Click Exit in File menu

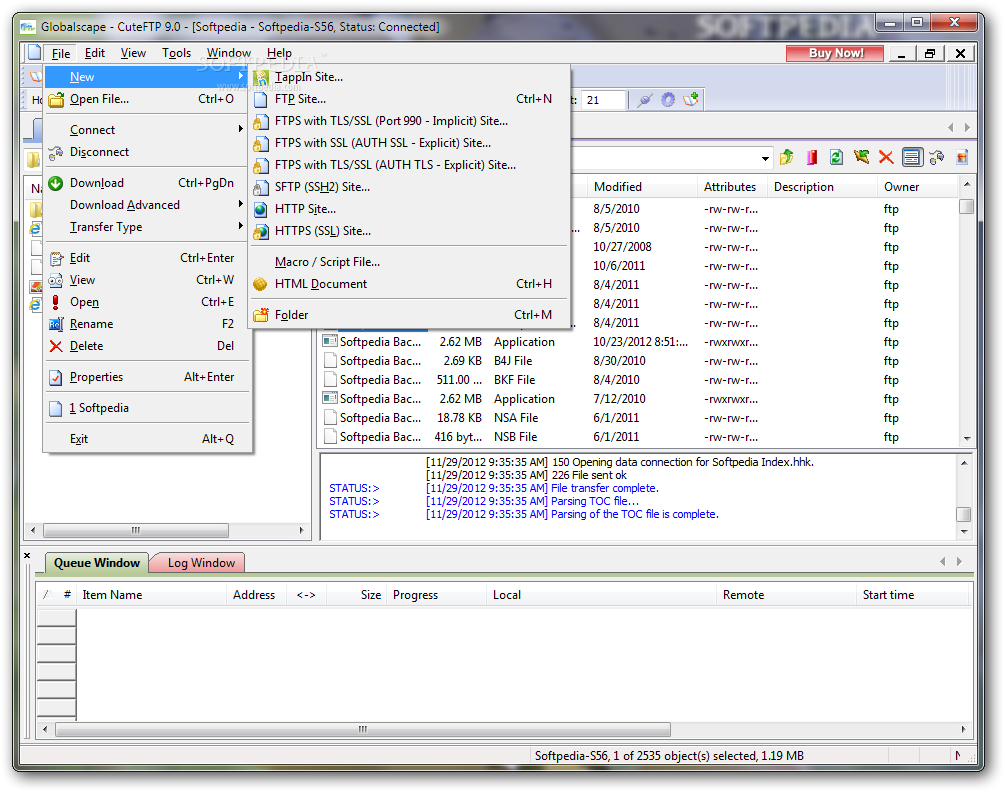pos(147,438)
